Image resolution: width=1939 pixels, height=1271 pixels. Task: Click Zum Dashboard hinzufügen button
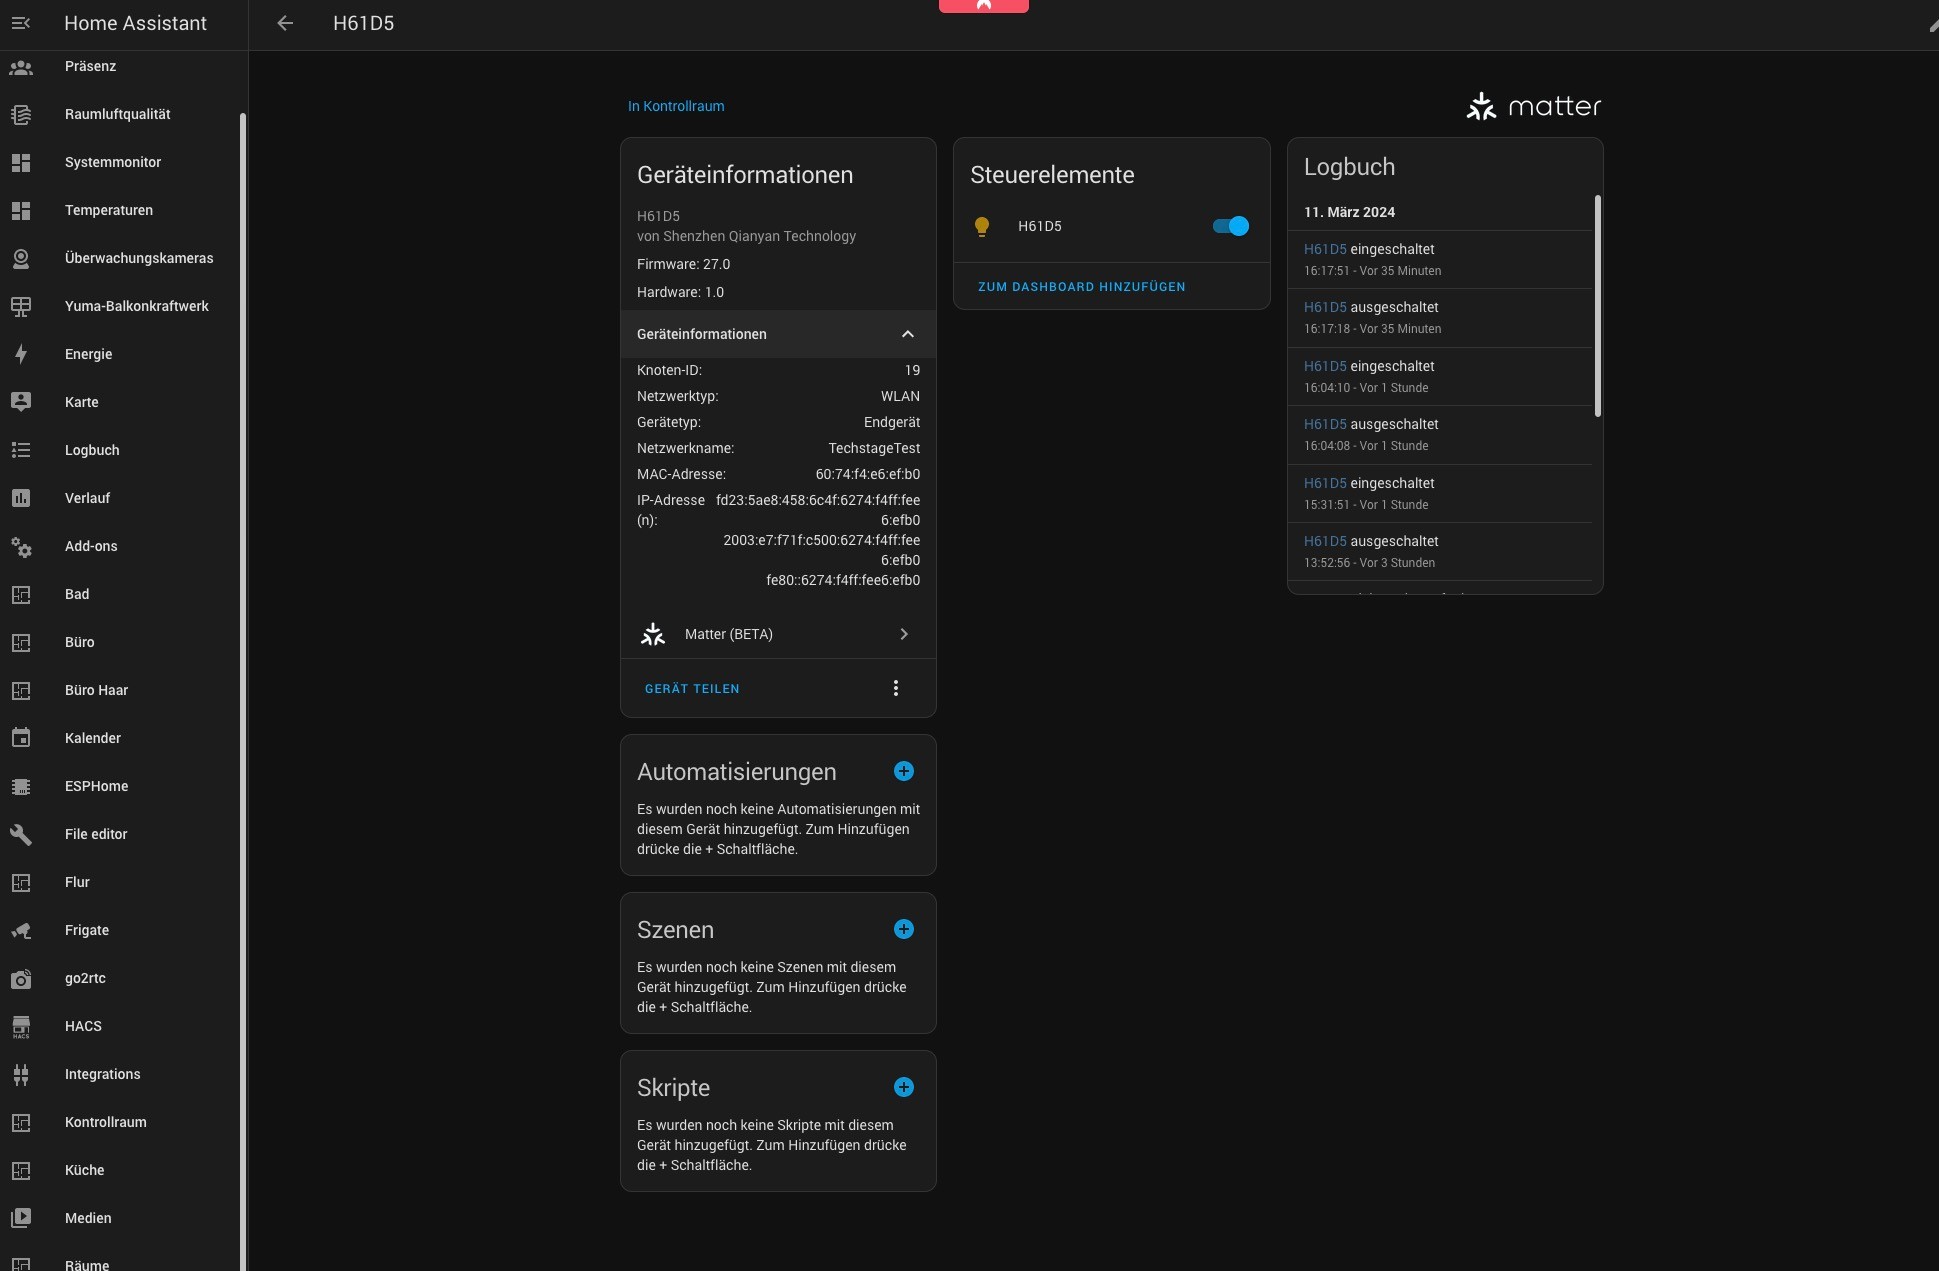[x=1081, y=287]
